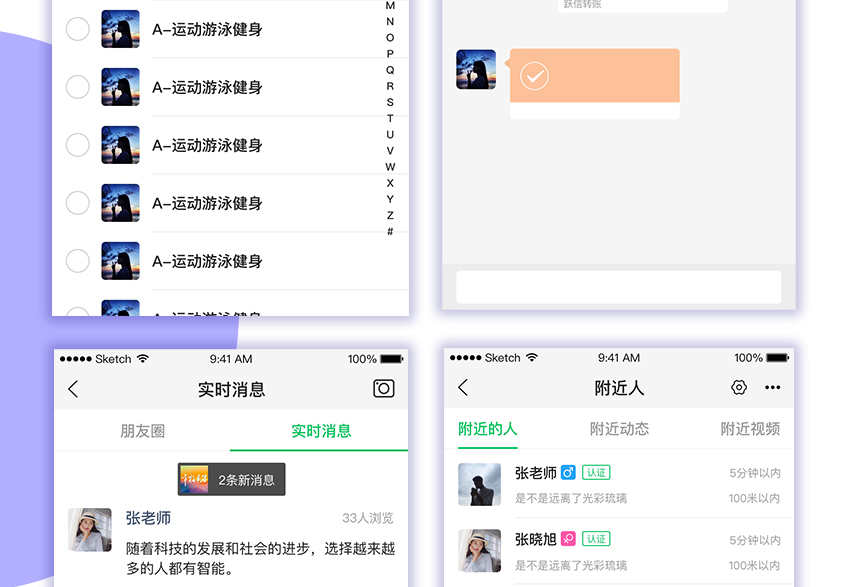848x587 pixels.
Task: Jump to # in alphabet index
Action: [x=390, y=232]
